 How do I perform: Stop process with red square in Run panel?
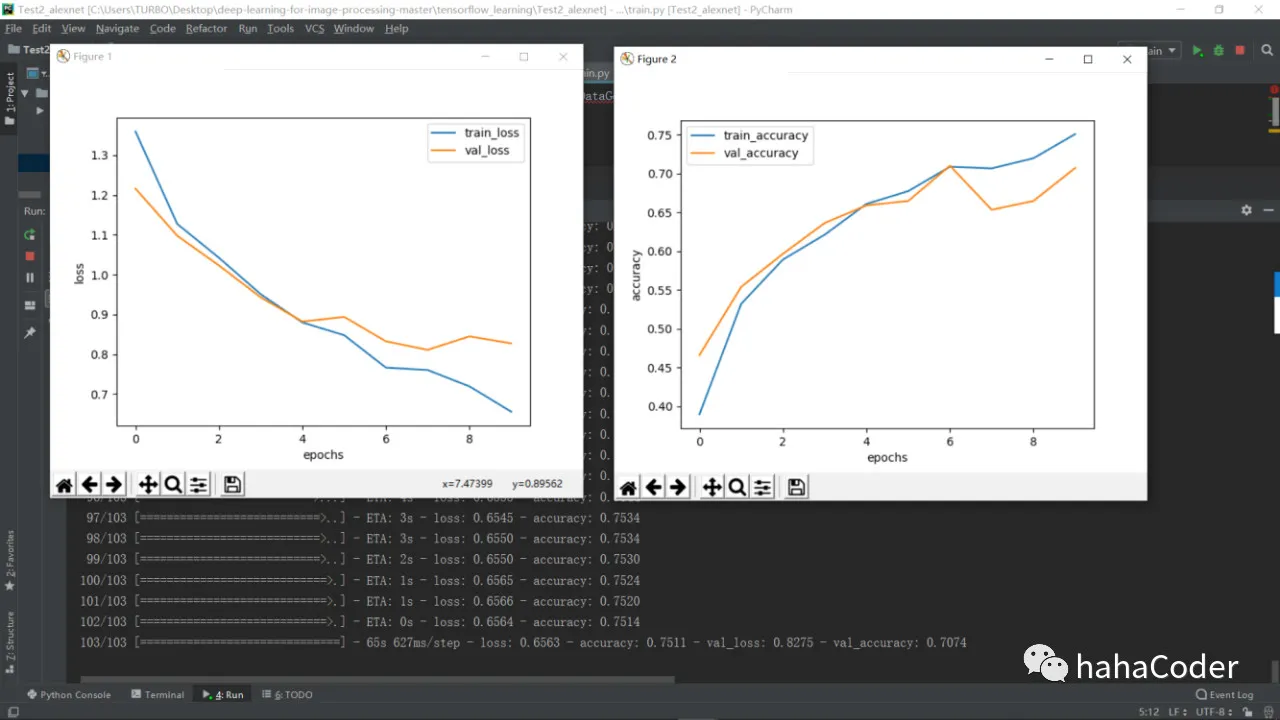(30, 256)
